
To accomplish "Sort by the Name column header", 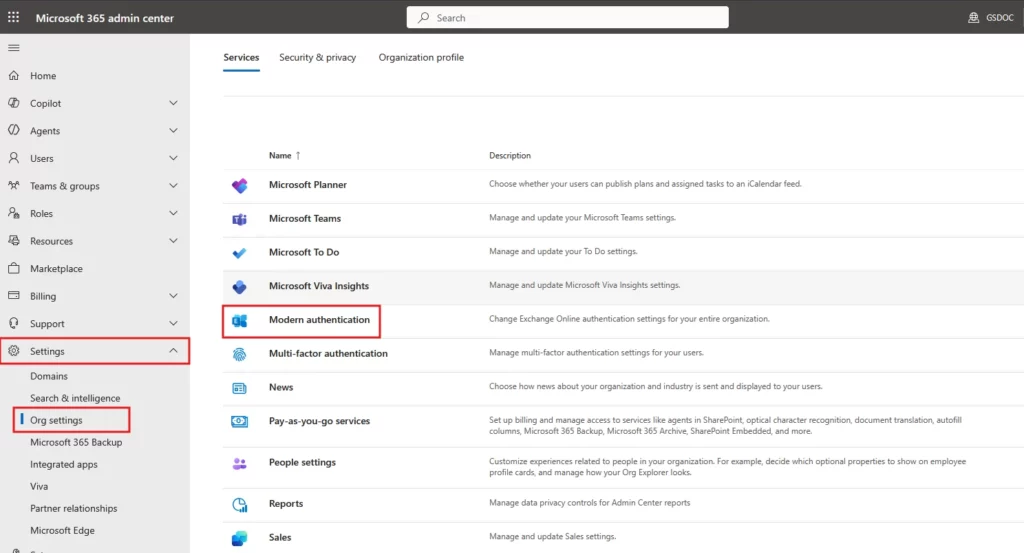I will pyautogui.click(x=280, y=155).
